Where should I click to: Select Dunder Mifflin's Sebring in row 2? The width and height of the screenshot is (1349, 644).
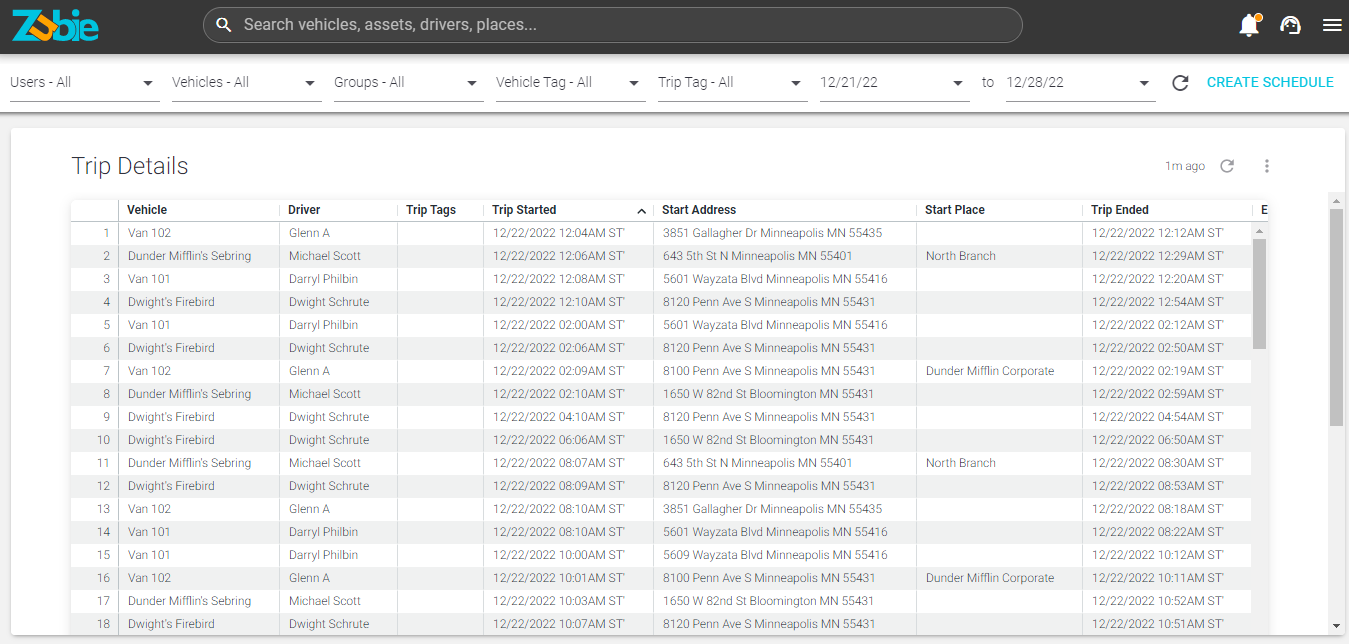click(189, 256)
